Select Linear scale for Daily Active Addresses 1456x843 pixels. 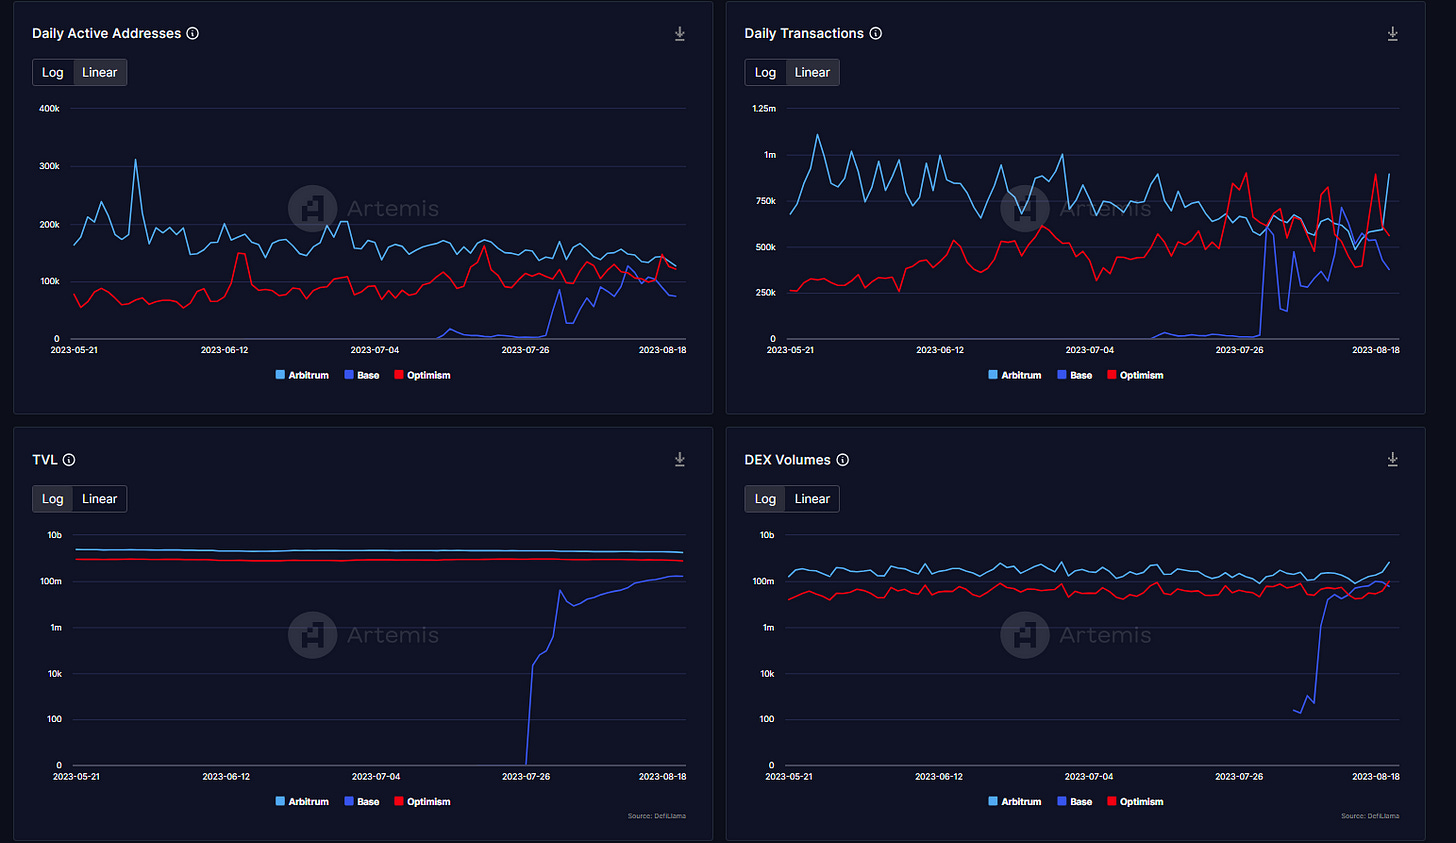tap(100, 72)
